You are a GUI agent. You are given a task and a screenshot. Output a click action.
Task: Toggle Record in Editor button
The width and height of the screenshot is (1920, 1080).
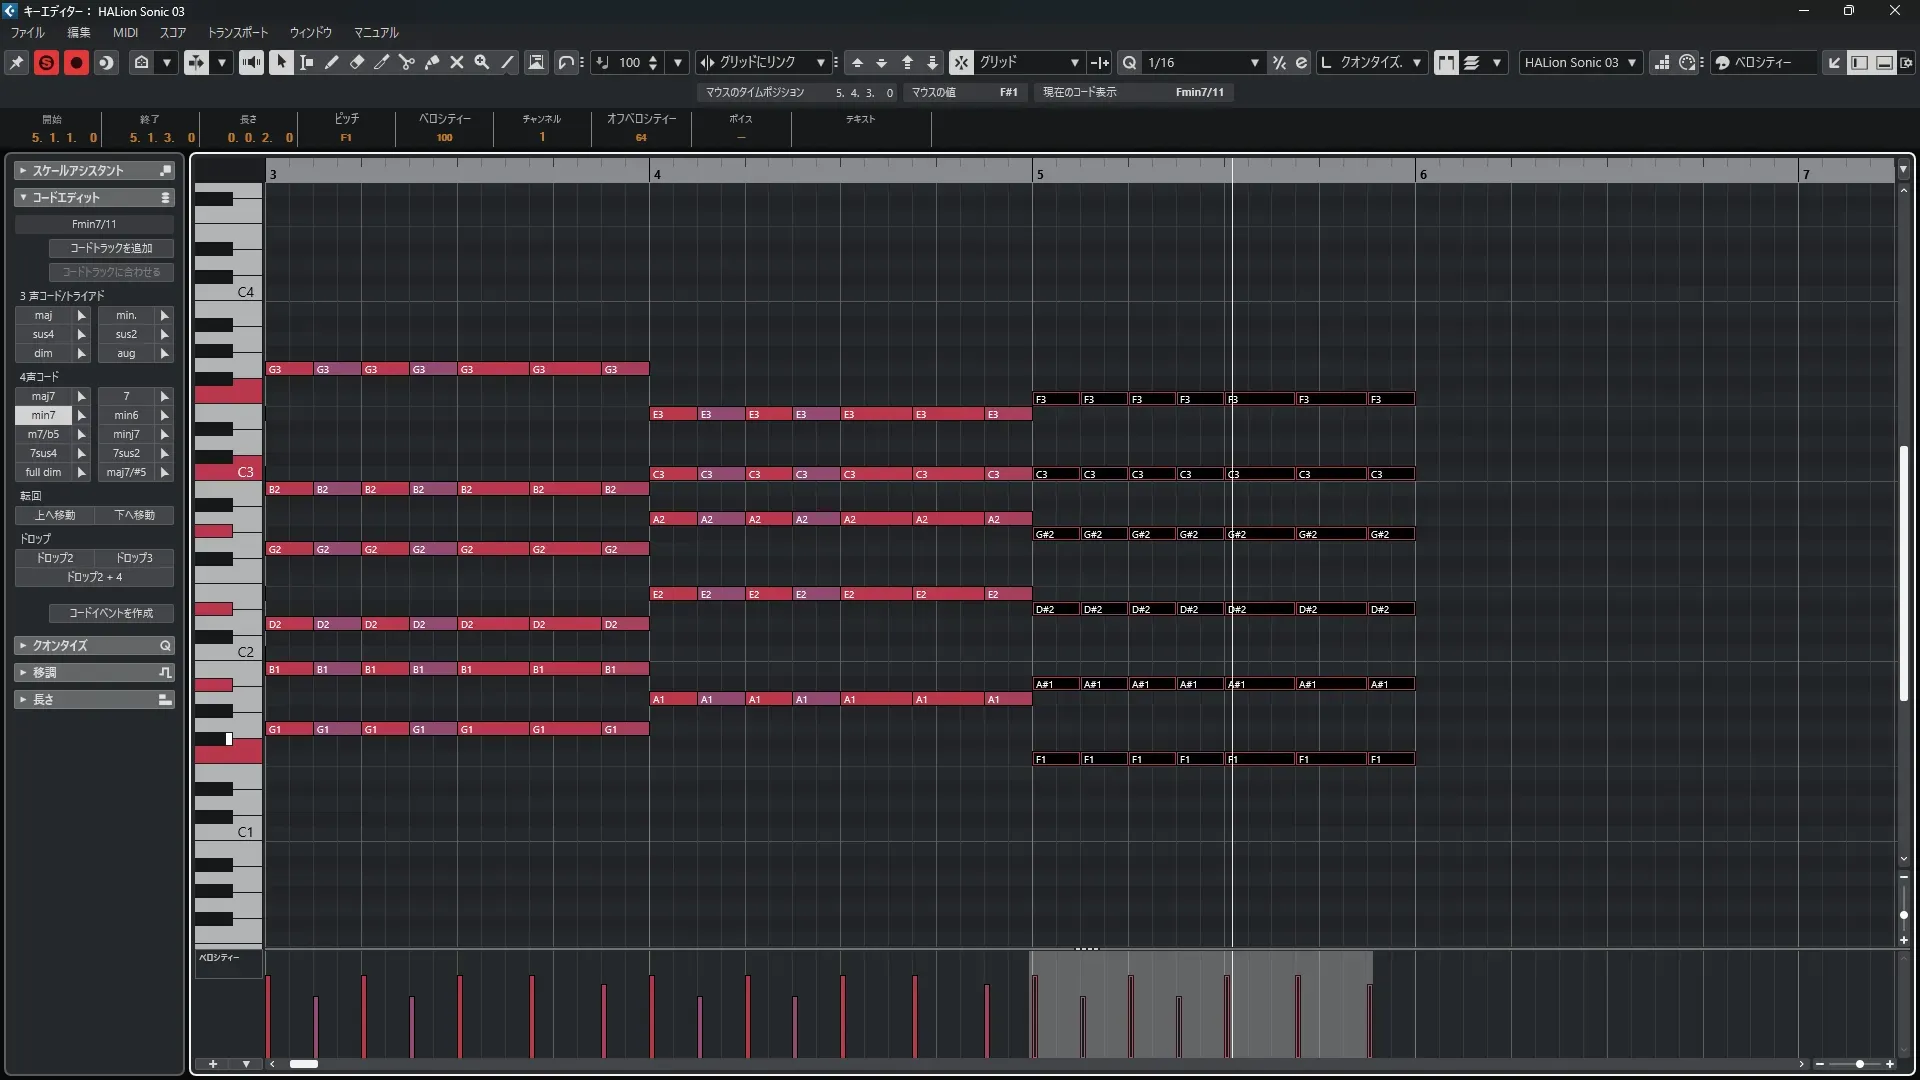pyautogui.click(x=76, y=62)
